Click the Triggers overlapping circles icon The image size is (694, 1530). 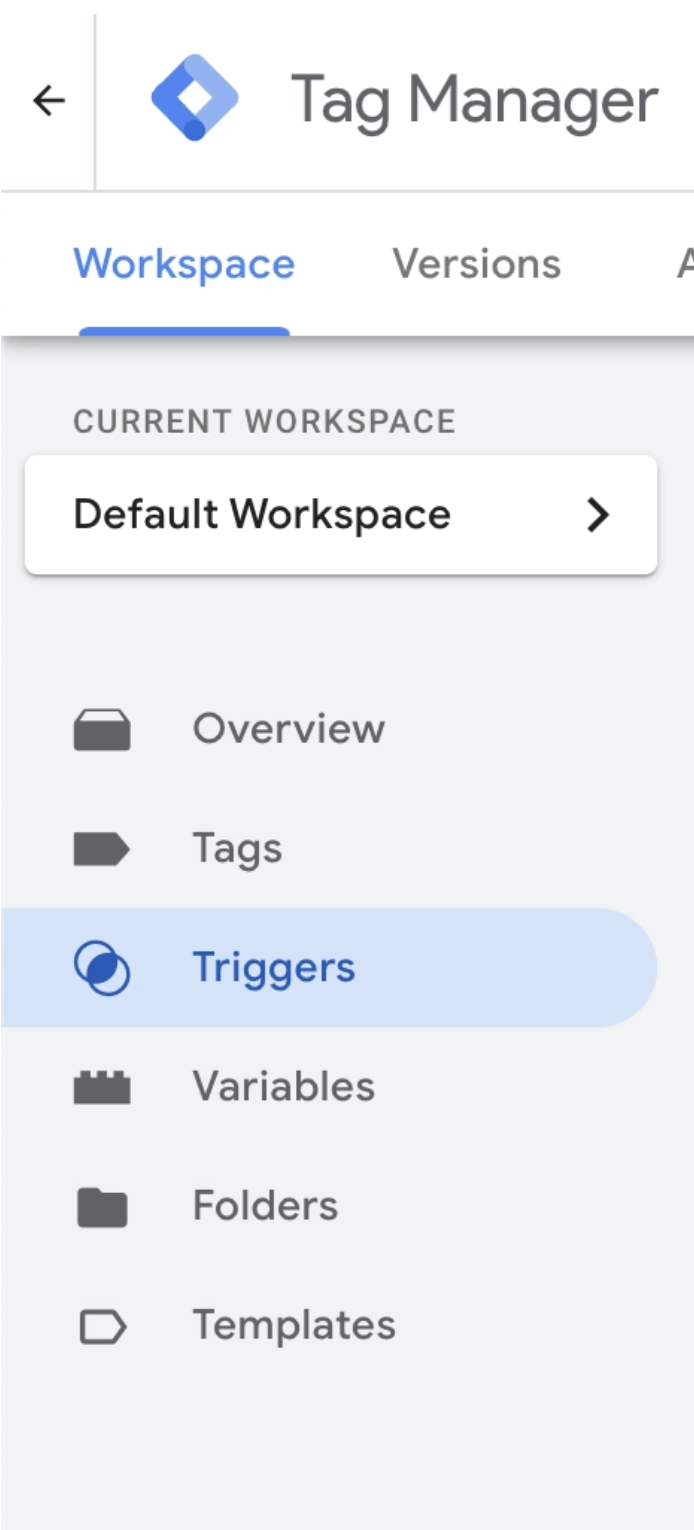coord(102,968)
